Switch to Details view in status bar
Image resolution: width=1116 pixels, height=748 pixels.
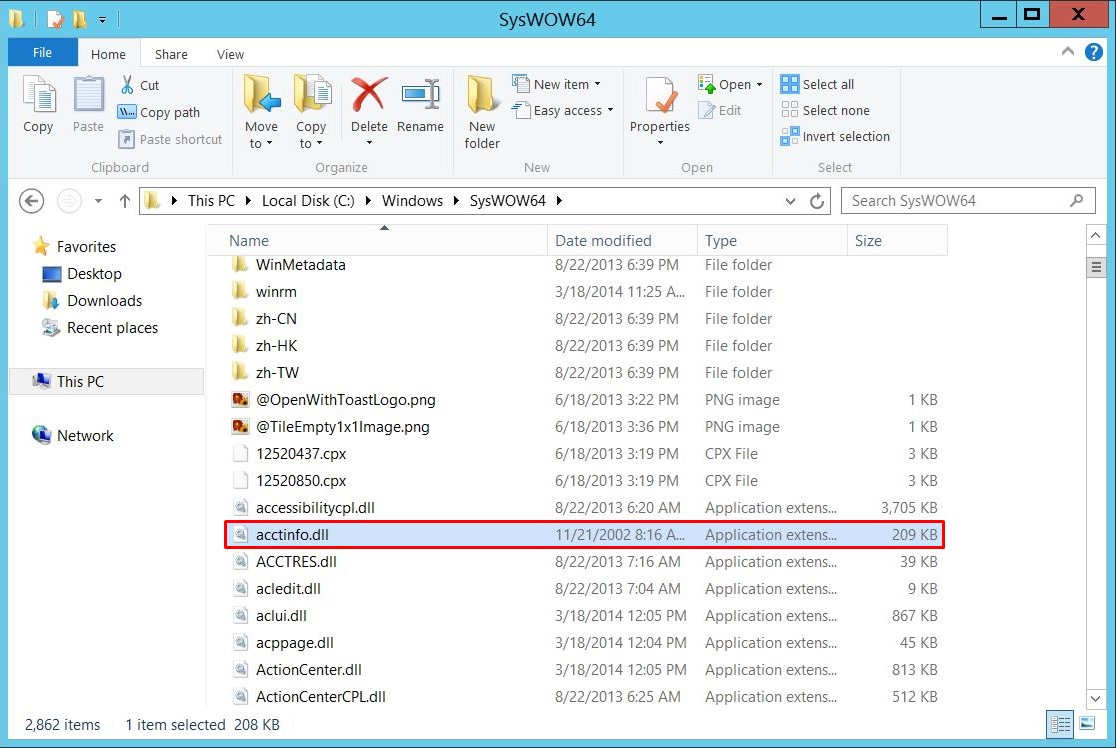coord(1060,725)
